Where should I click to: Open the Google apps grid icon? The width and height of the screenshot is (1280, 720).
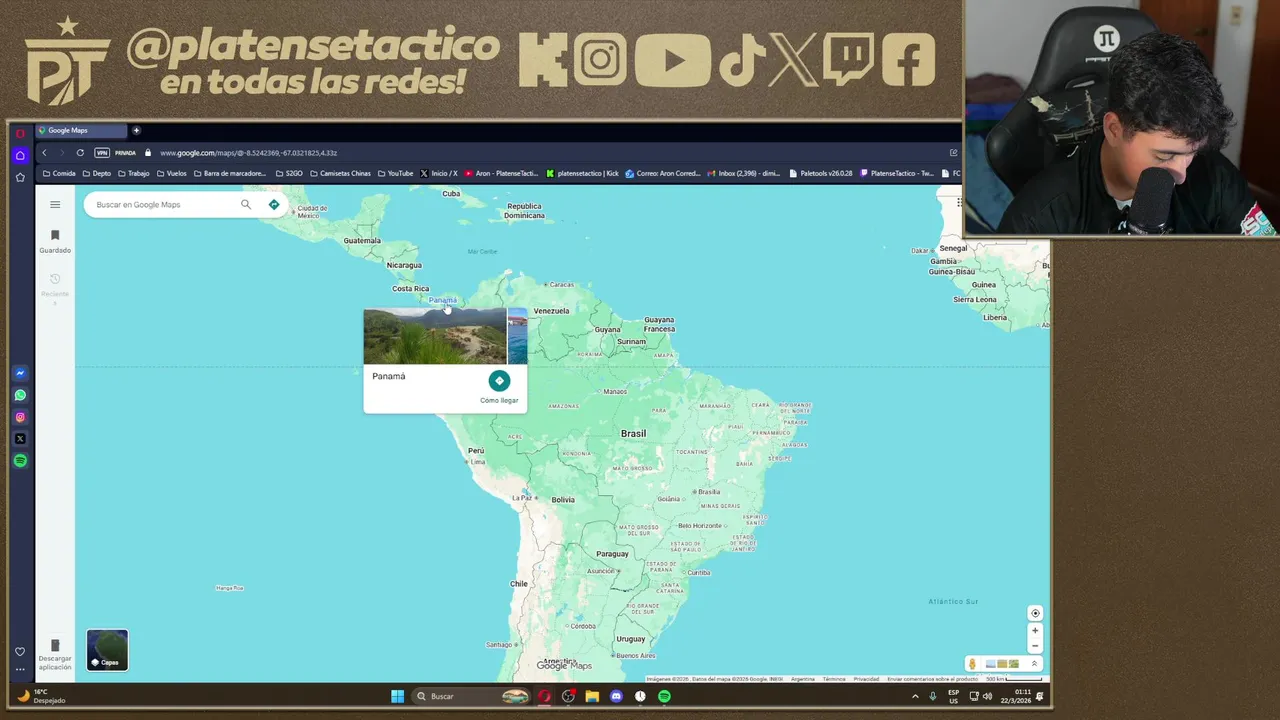[x=959, y=202]
